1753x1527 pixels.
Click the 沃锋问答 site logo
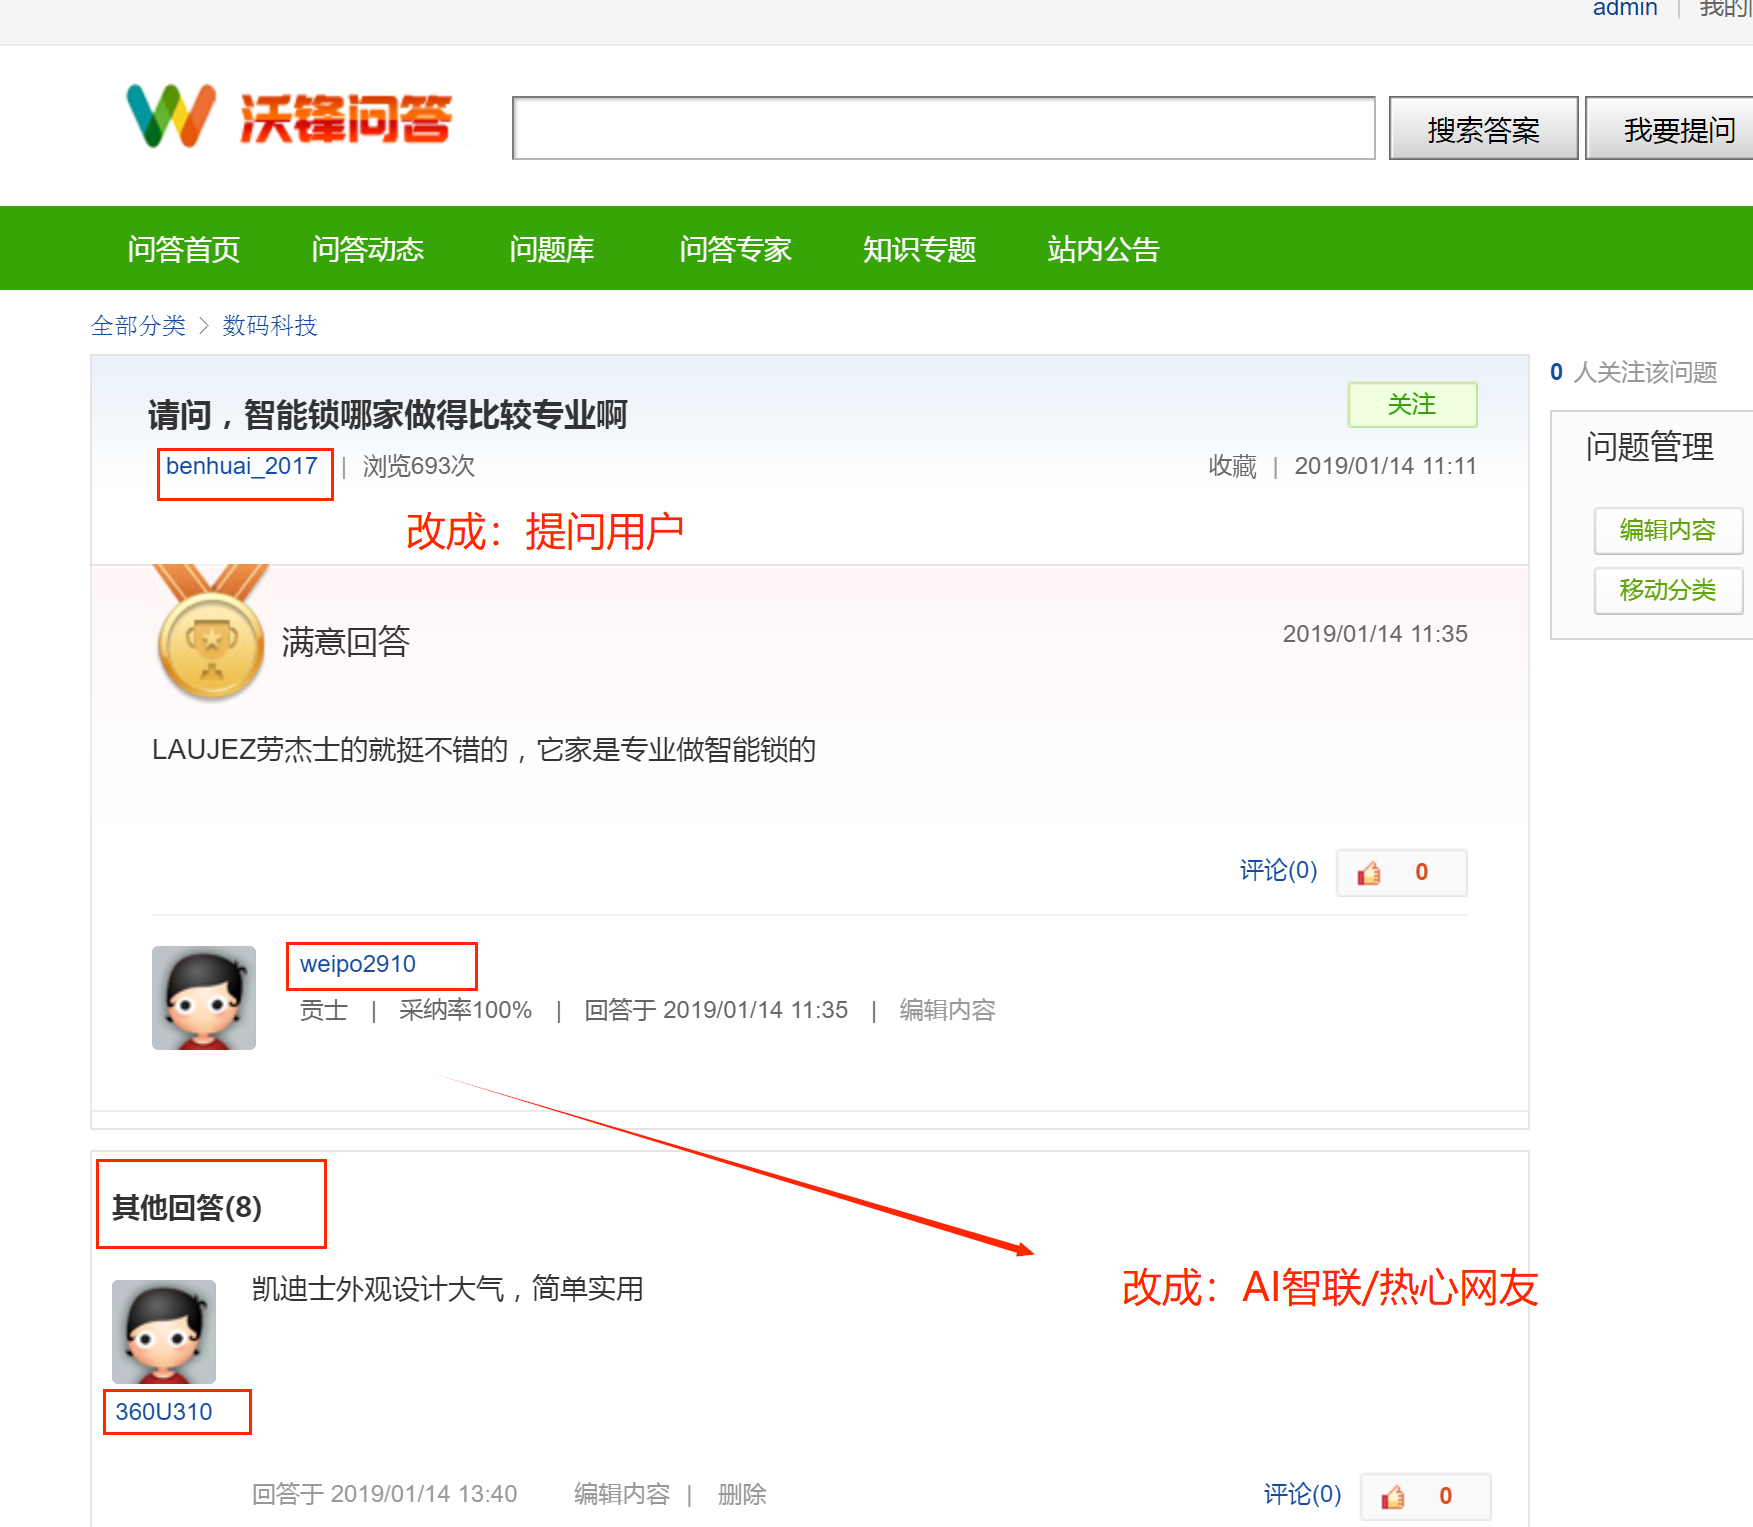[x=290, y=118]
